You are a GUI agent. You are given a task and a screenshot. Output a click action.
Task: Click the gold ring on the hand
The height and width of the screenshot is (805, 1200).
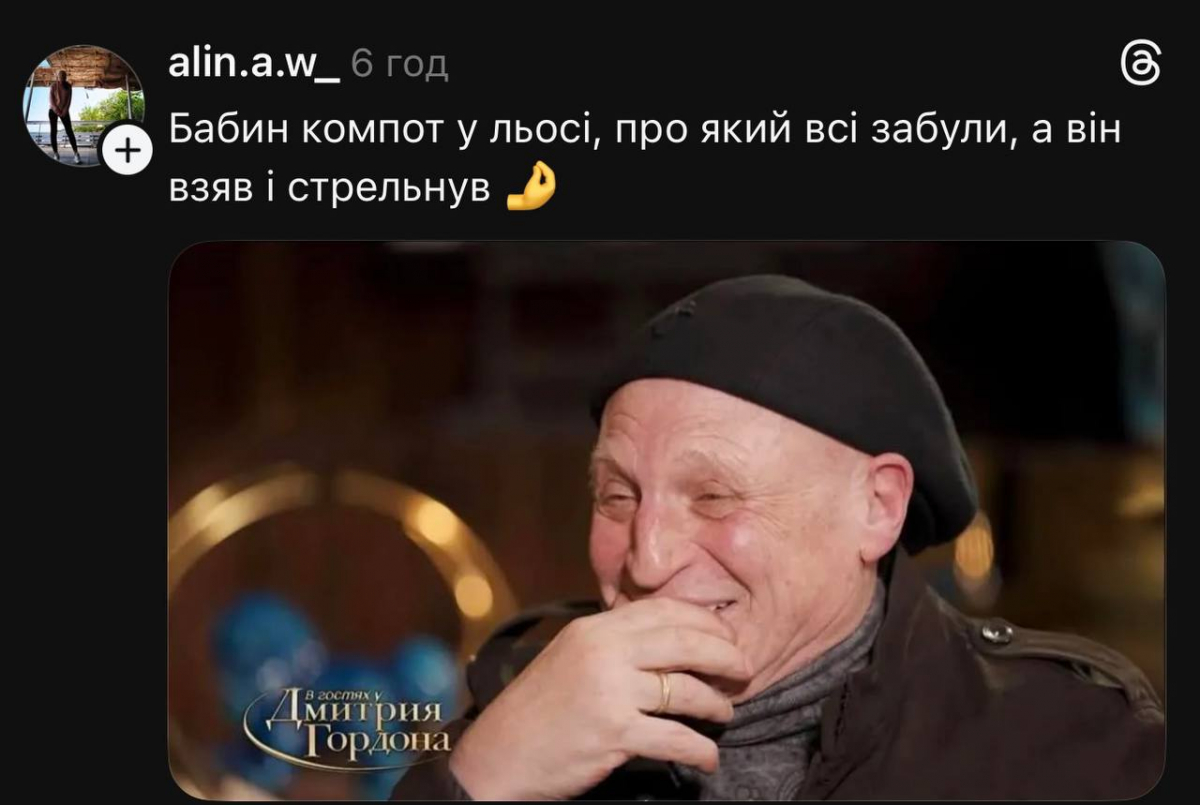coord(664,691)
